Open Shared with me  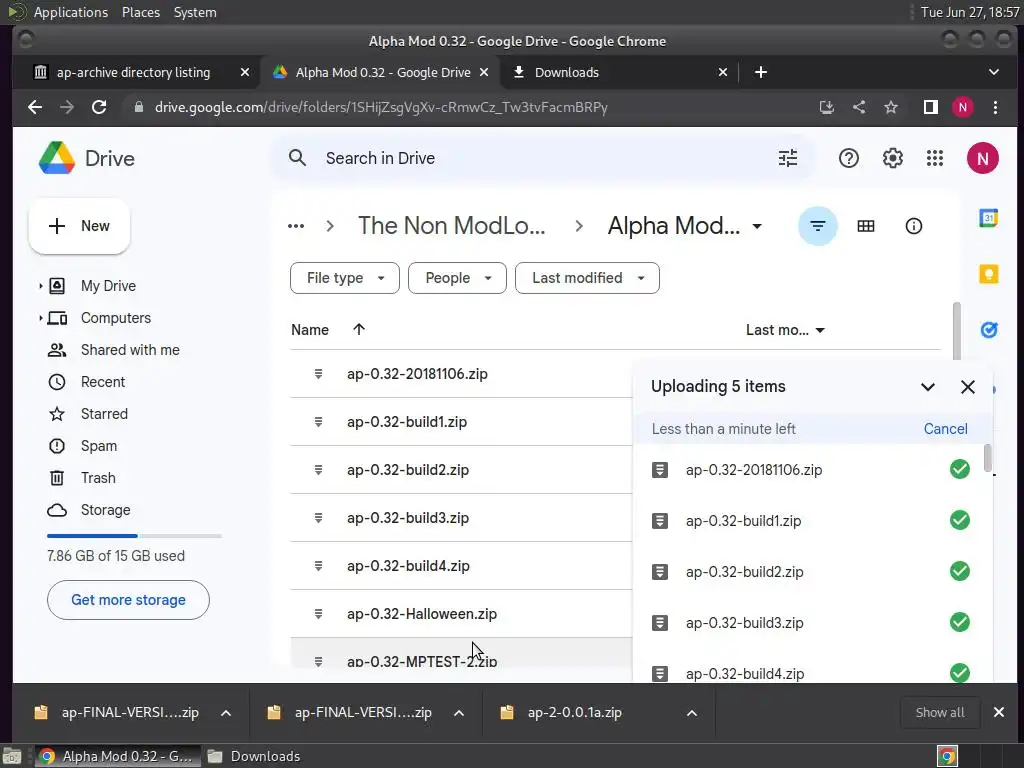point(130,350)
